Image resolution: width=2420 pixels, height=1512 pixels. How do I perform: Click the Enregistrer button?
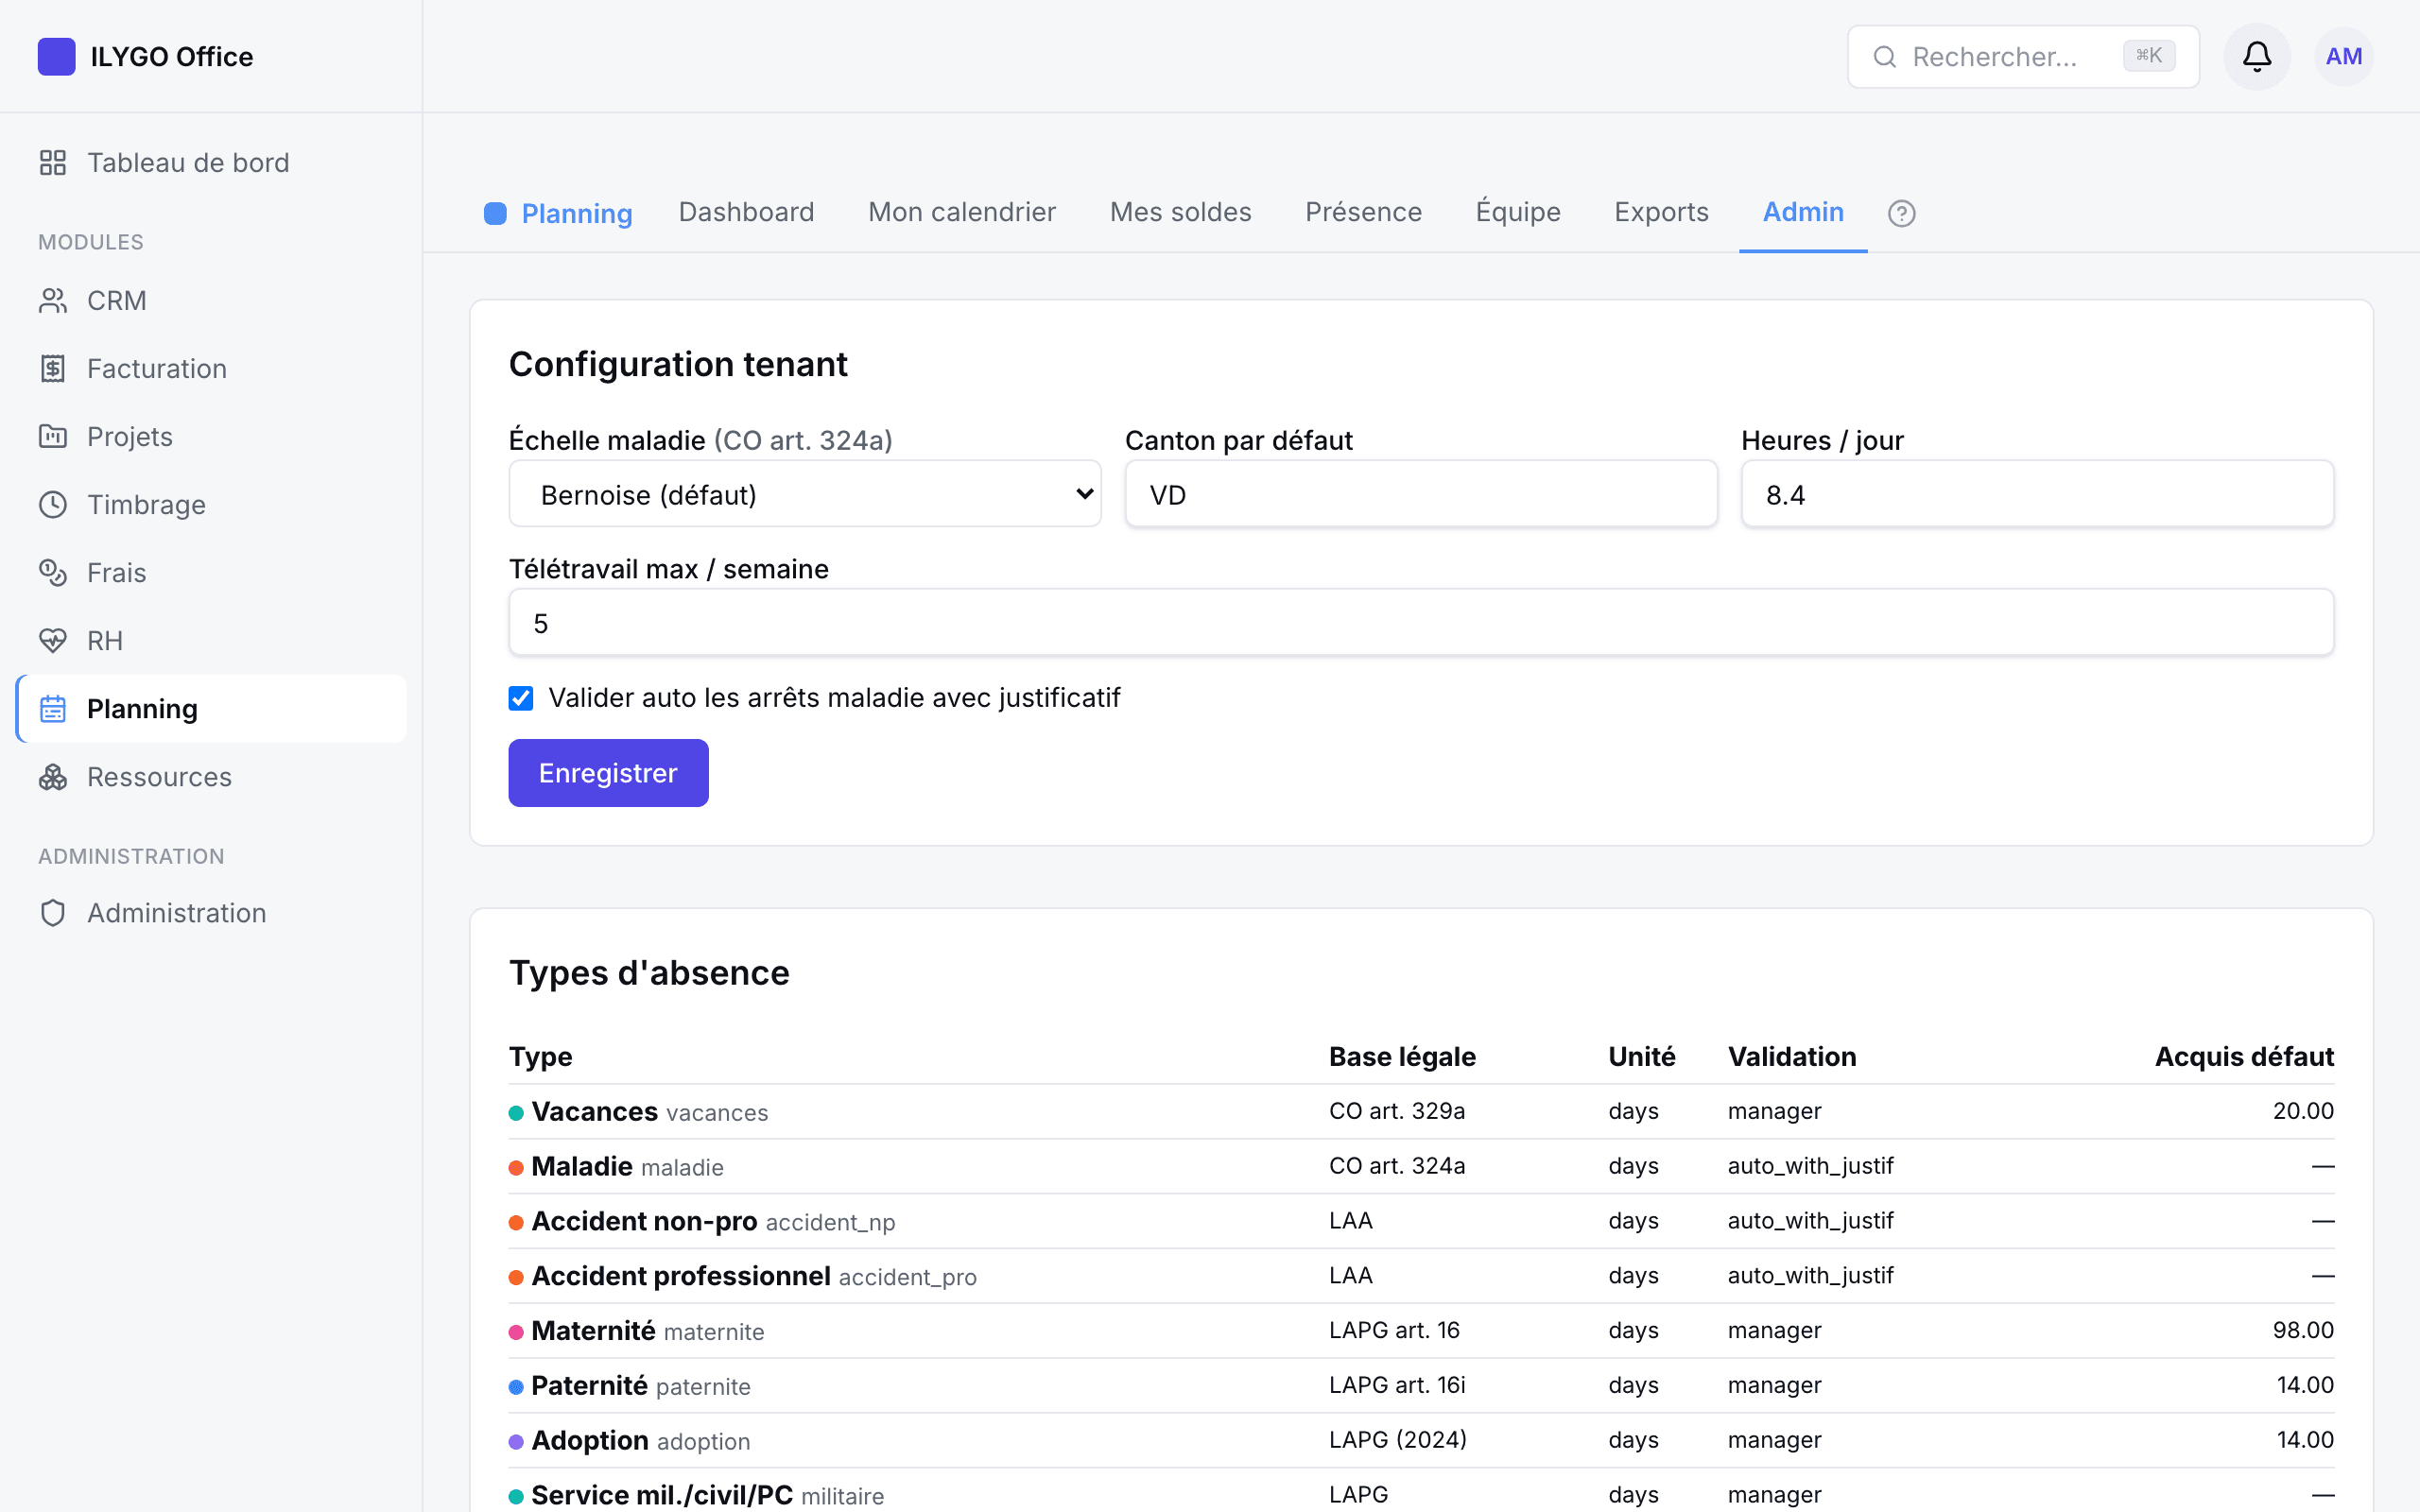(608, 773)
